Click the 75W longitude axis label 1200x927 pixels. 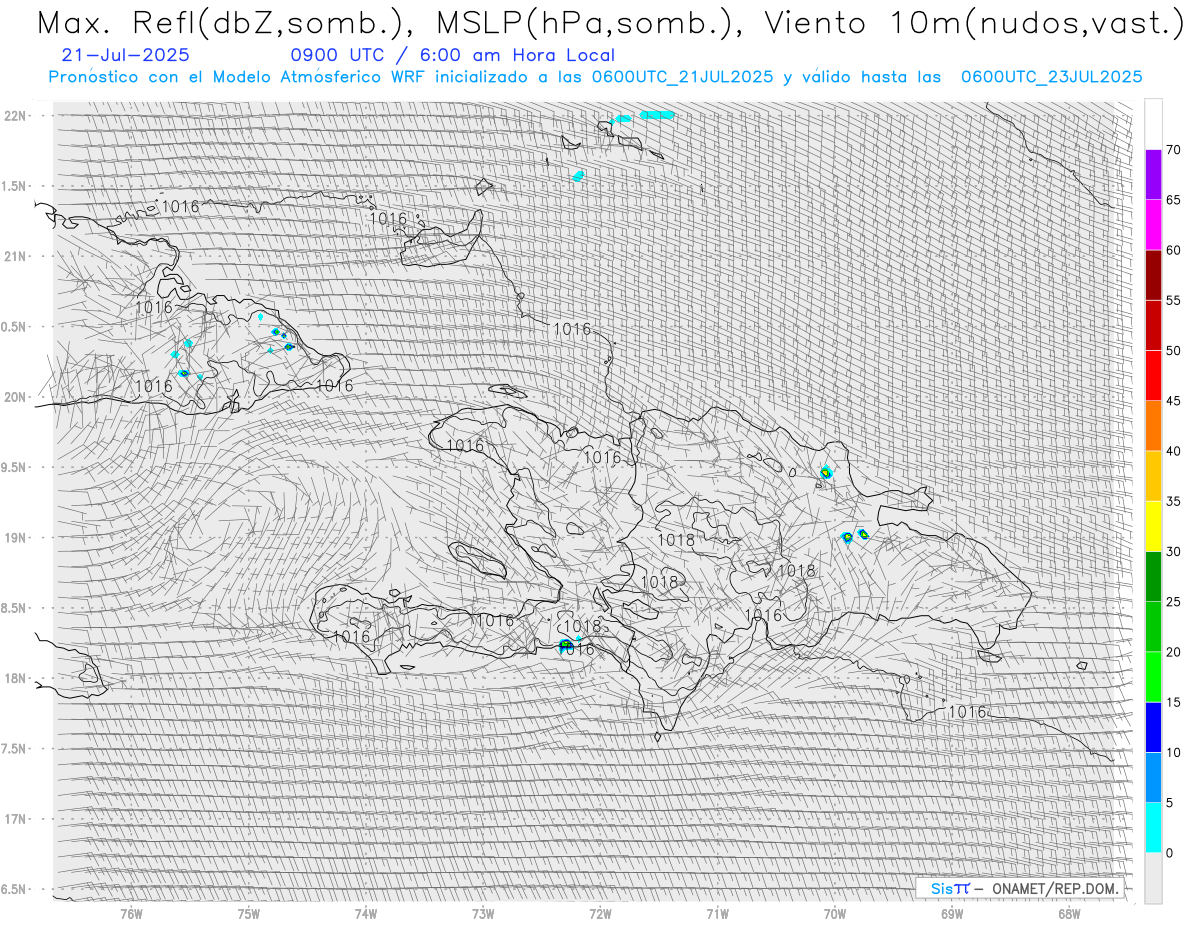click(249, 913)
